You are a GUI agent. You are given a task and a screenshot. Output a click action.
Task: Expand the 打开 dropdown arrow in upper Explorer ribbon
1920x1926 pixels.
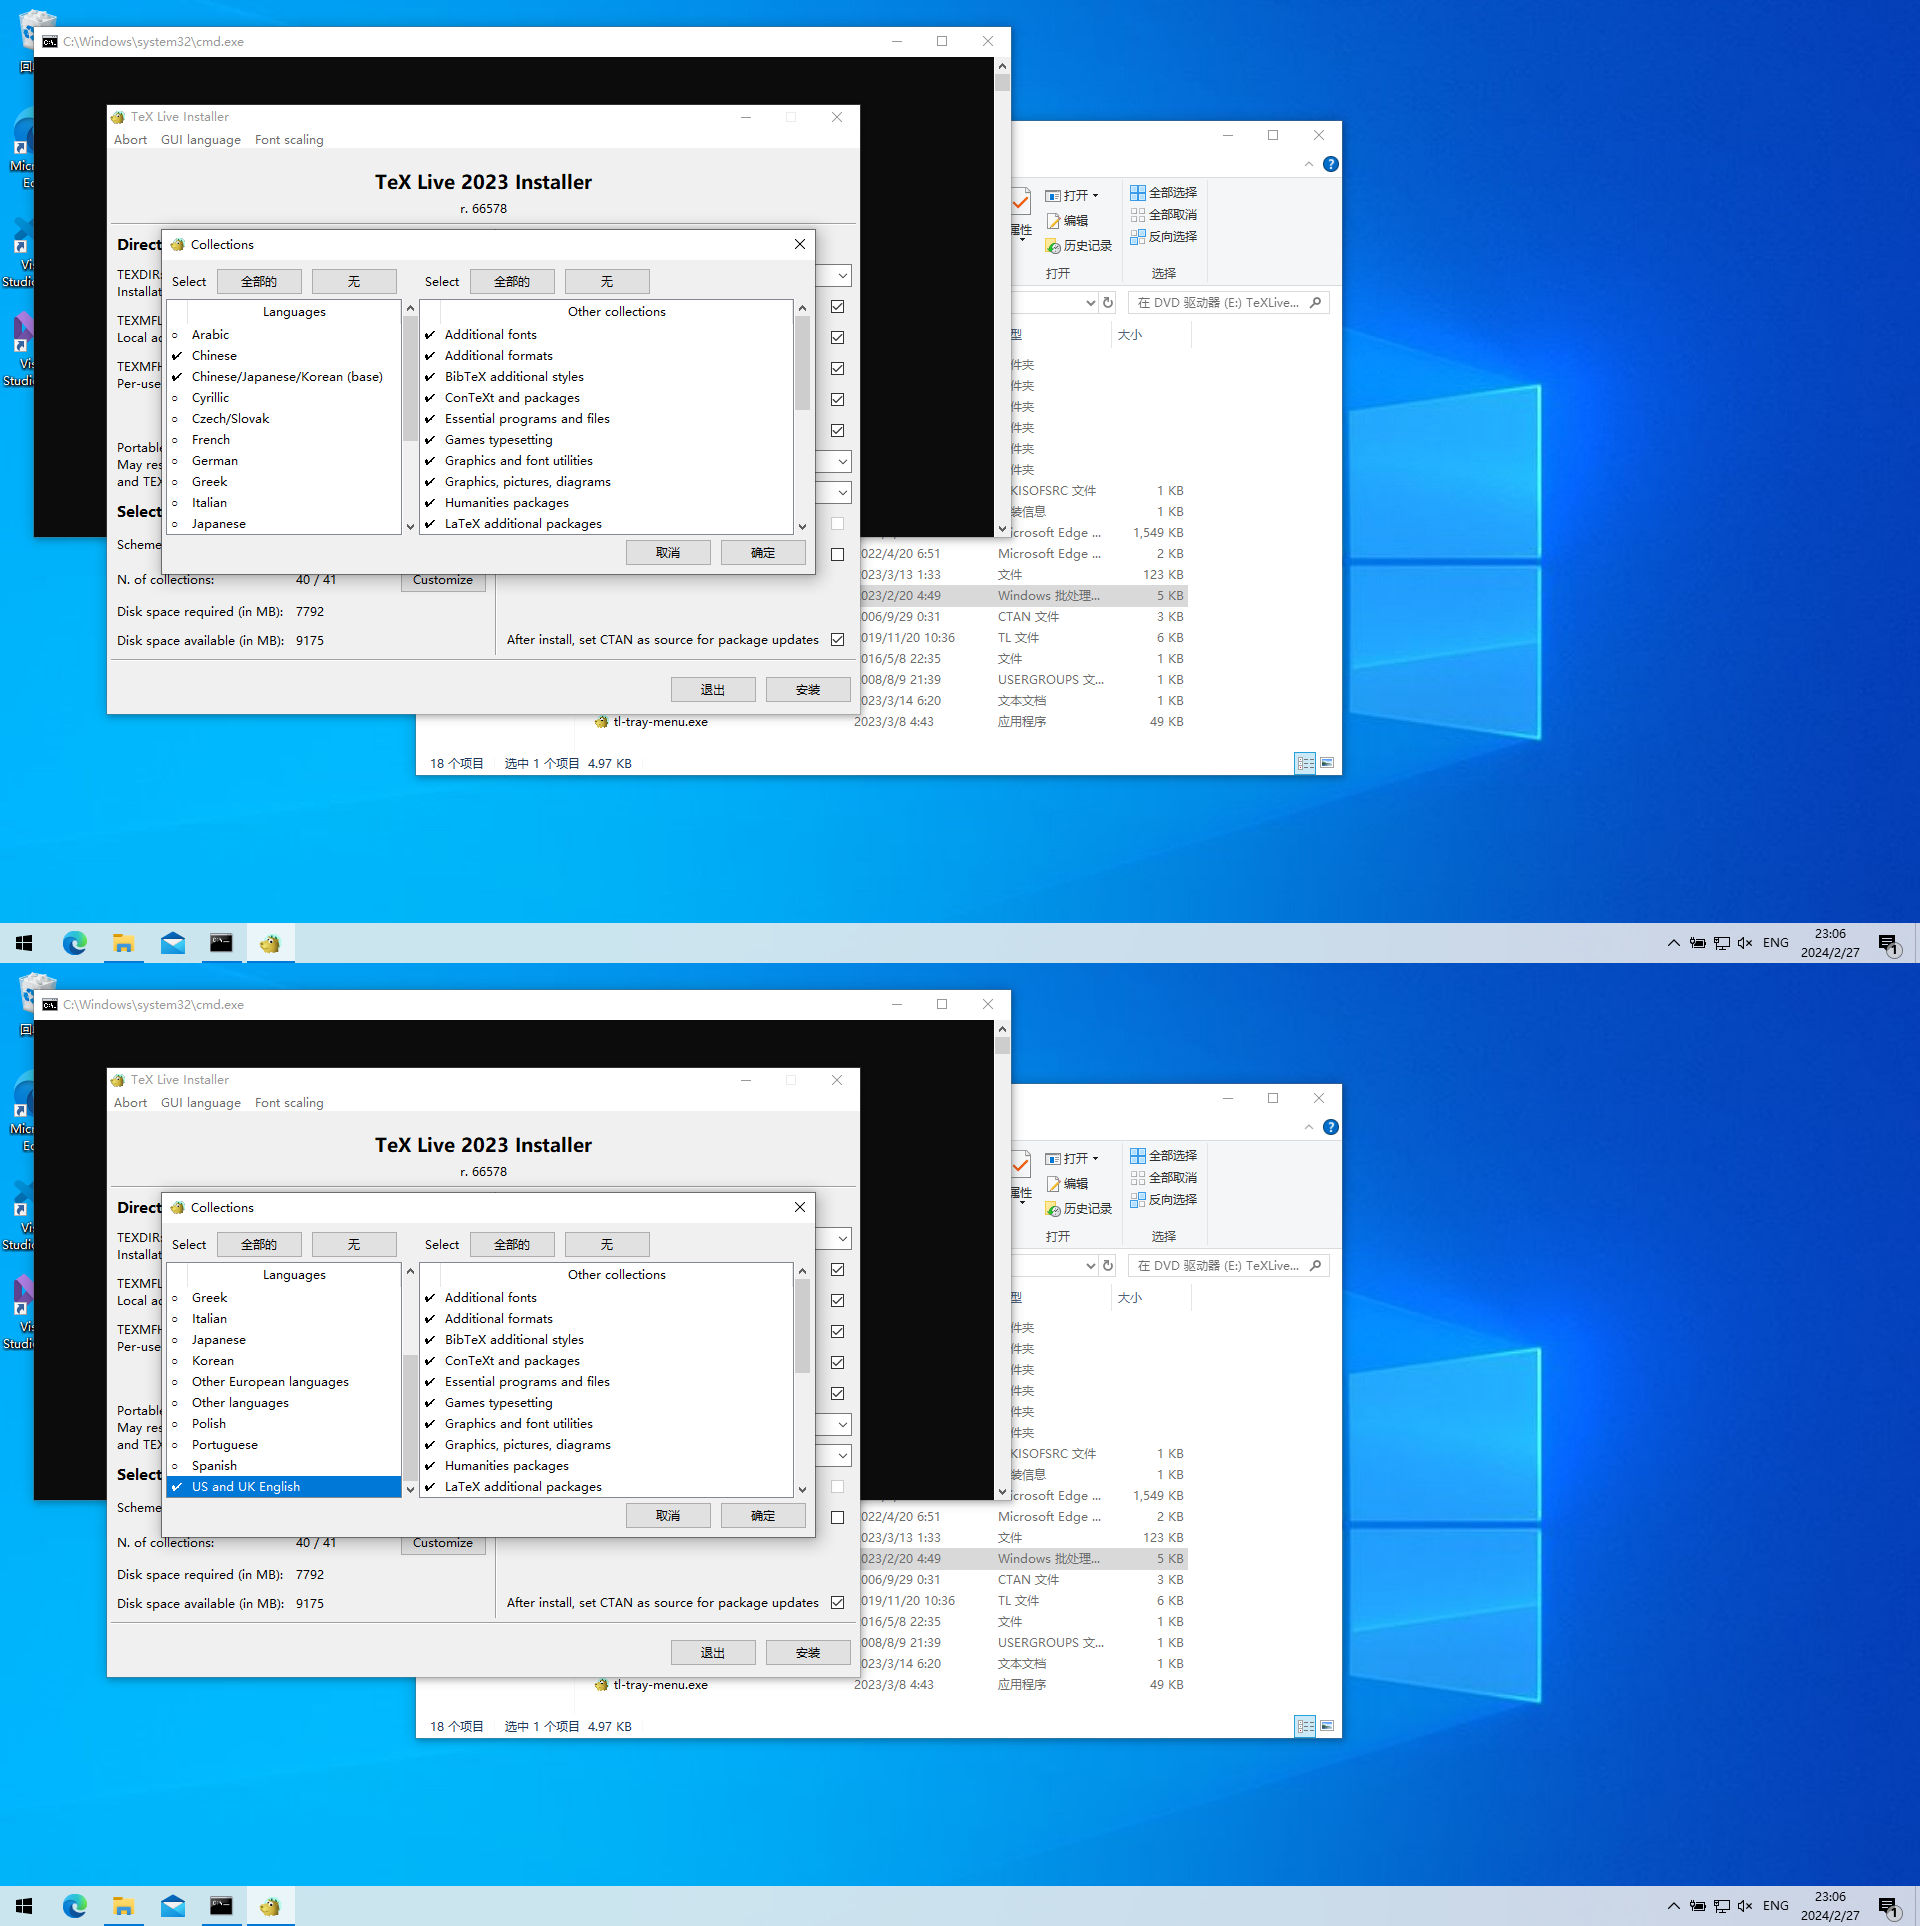[1096, 196]
